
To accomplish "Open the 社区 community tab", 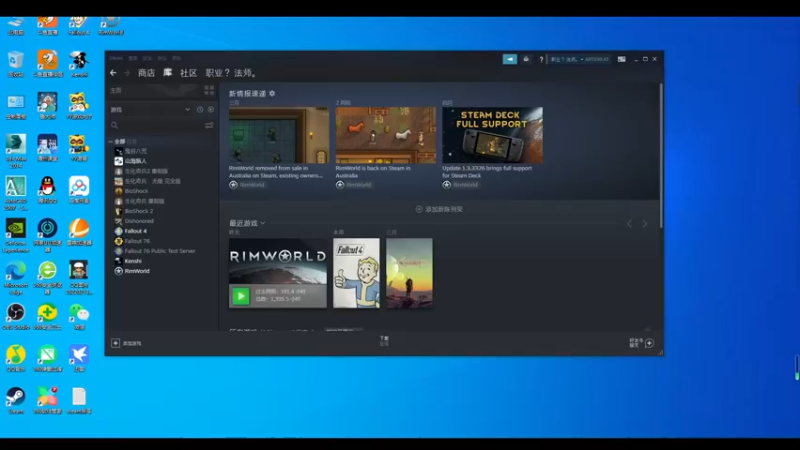I will pyautogui.click(x=188, y=73).
